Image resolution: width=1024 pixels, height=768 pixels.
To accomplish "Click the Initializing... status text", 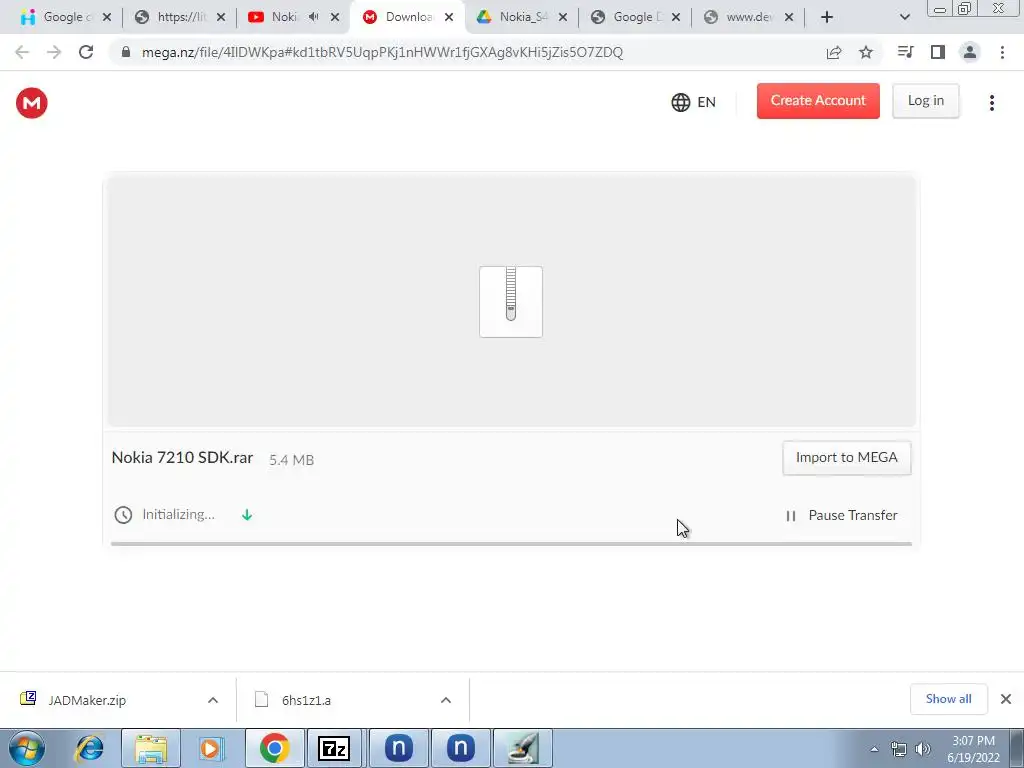I will tap(178, 515).
